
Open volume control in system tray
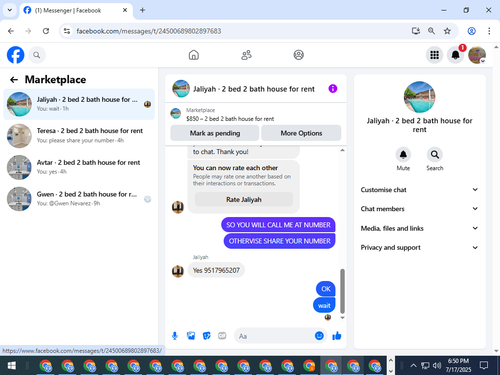437,366
